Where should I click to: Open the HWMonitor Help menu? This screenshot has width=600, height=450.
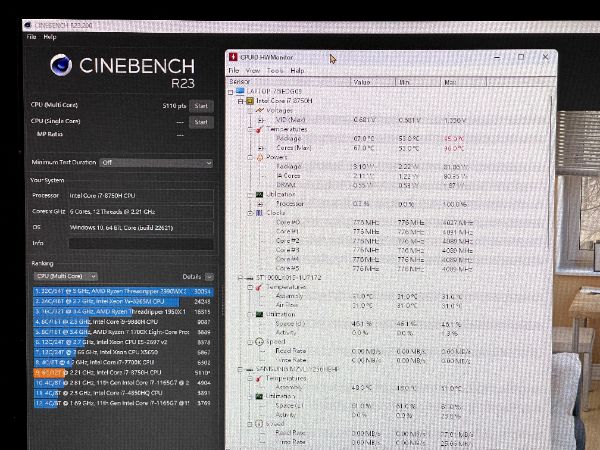297,70
